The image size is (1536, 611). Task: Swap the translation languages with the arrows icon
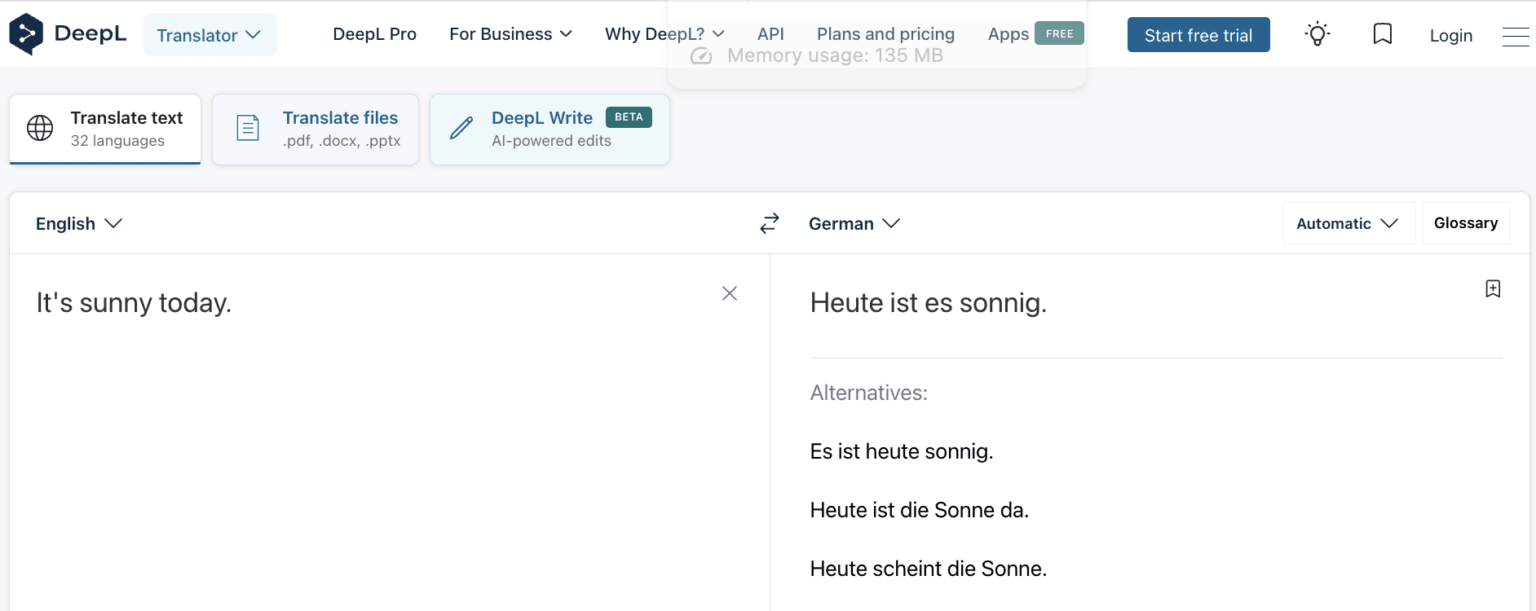pos(769,223)
